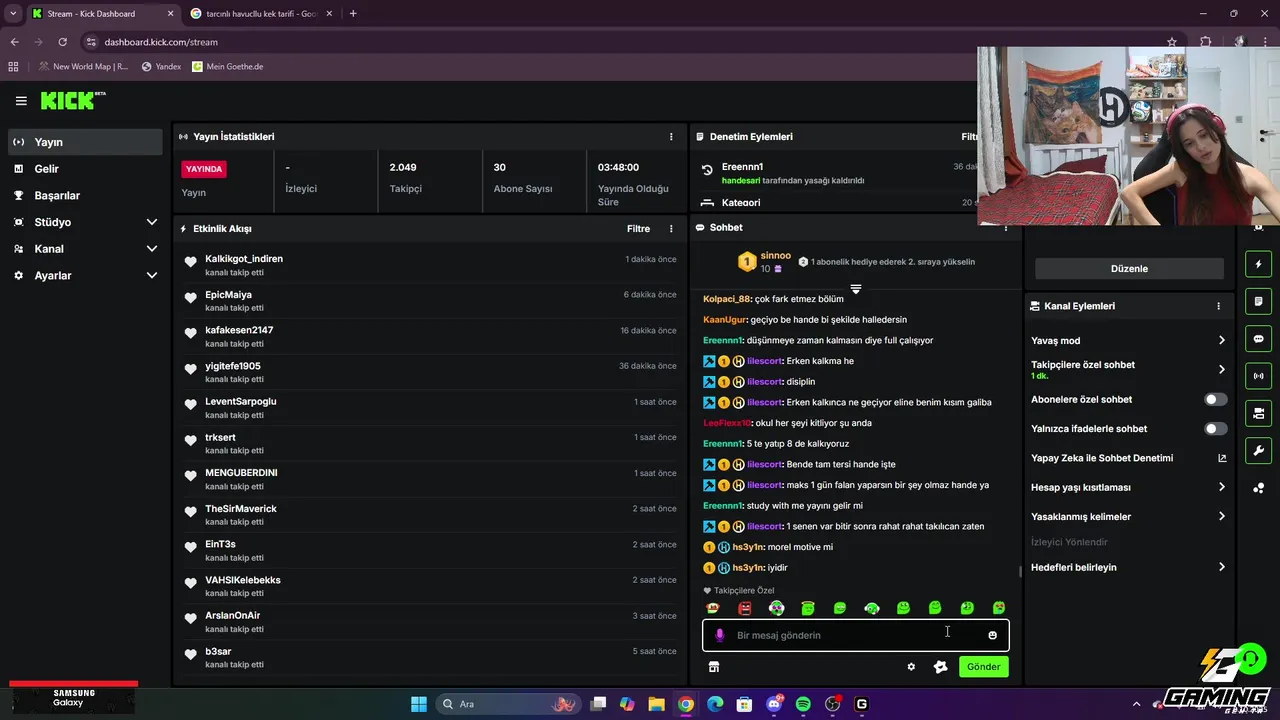Toggle Abonelere özel sohbet switch
This screenshot has width=1280, height=720.
pos(1215,399)
